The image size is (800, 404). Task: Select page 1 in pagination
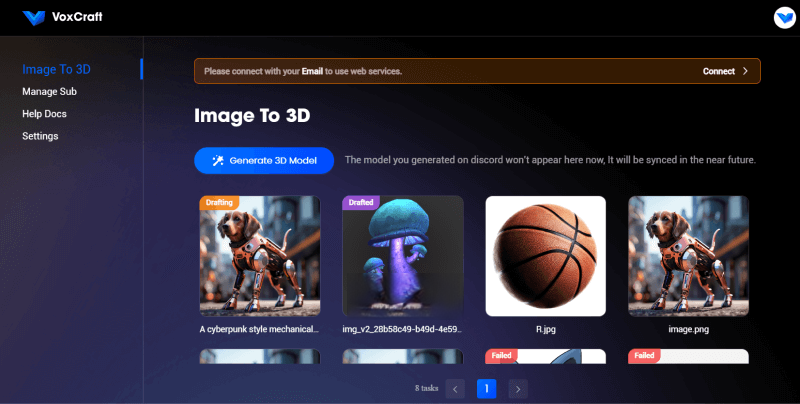(487, 388)
